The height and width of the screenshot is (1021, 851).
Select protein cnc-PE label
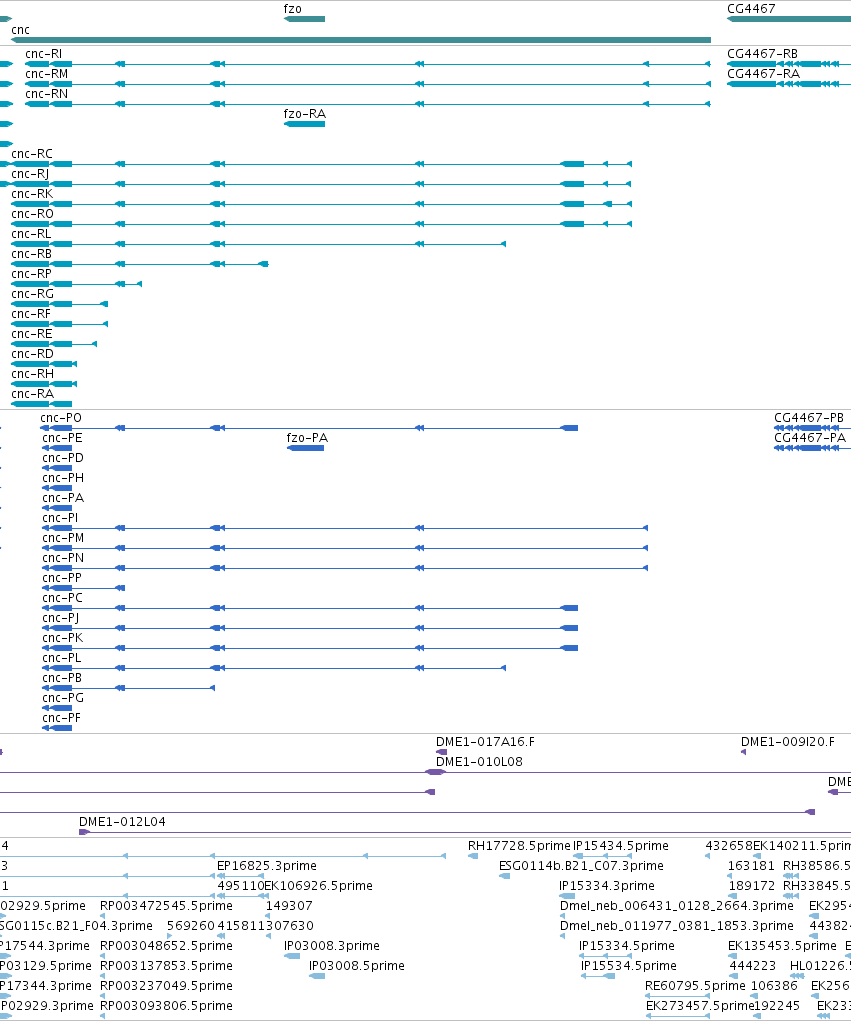click(x=63, y=438)
